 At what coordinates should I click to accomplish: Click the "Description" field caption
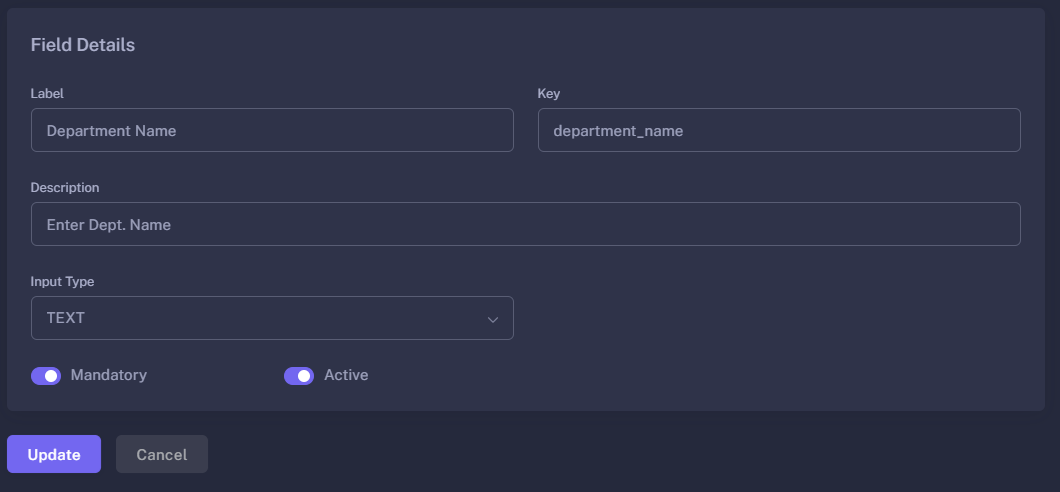65,187
